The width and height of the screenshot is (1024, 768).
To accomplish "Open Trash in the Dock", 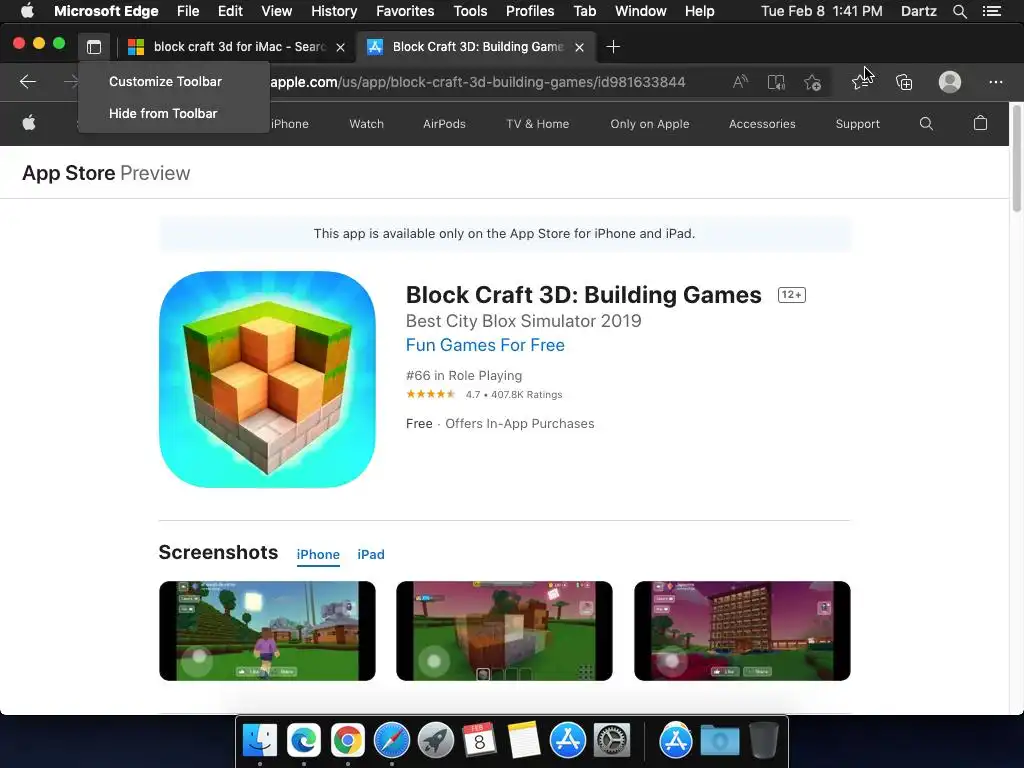I will click(x=763, y=741).
